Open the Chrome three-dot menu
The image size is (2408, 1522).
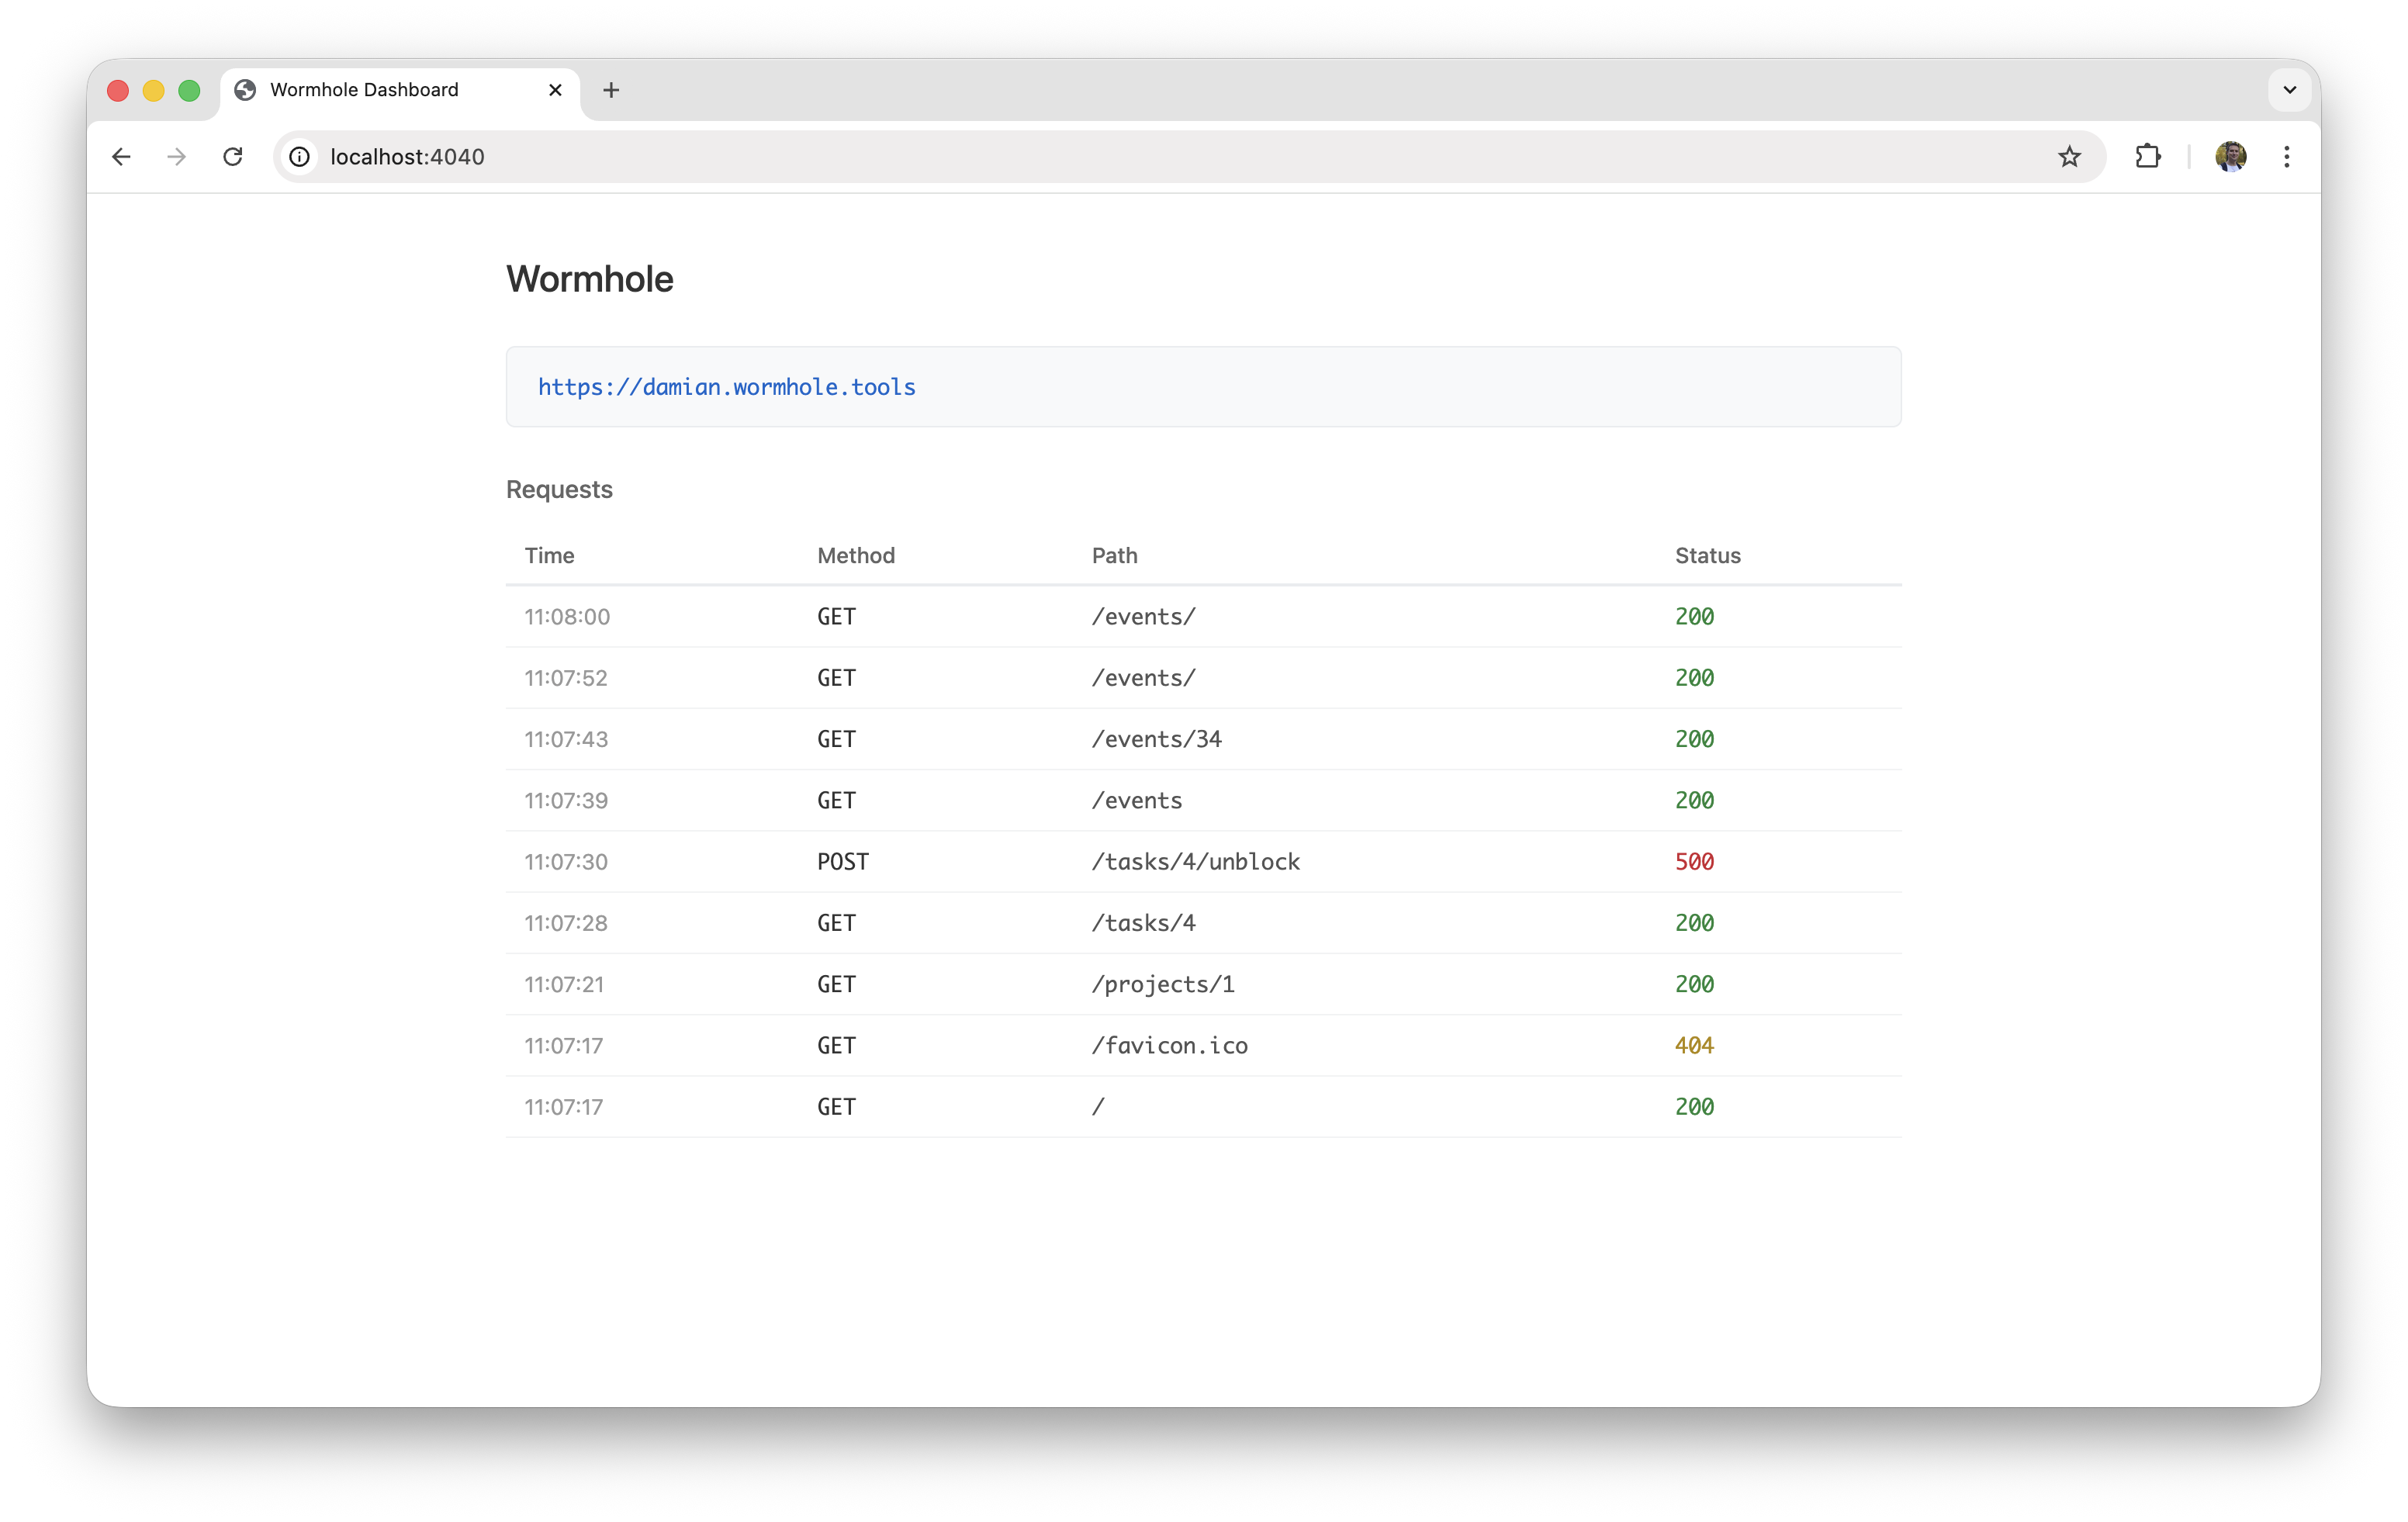2286,157
